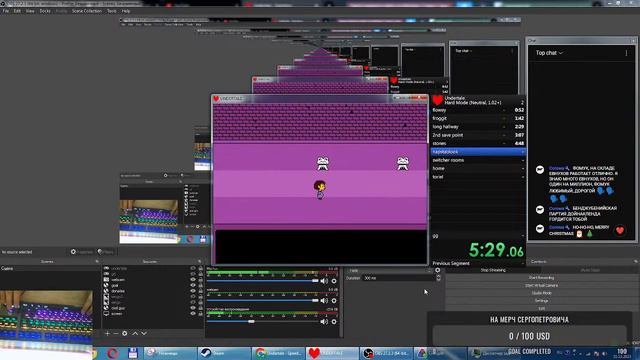Mute the Mic/Aux speaker icon

point(324,281)
